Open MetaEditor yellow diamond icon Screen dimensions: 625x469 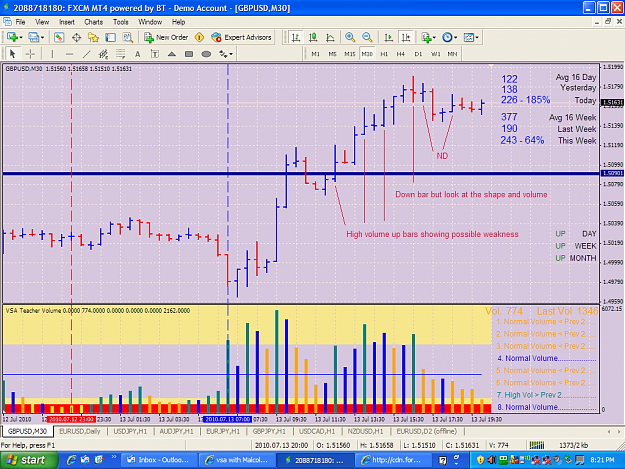tap(199, 37)
